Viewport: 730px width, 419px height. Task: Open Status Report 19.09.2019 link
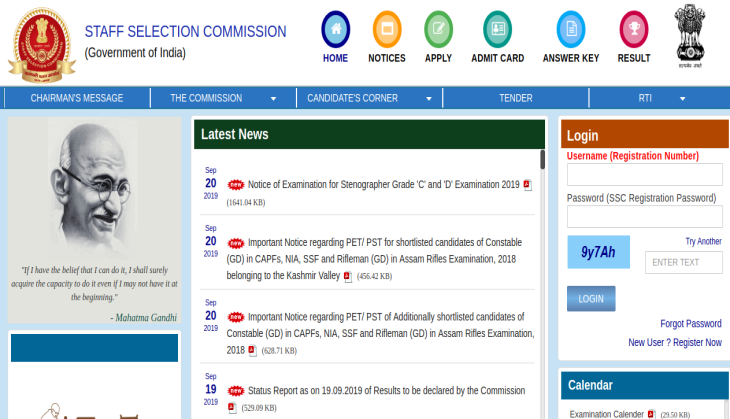pyautogui.click(x=386, y=391)
